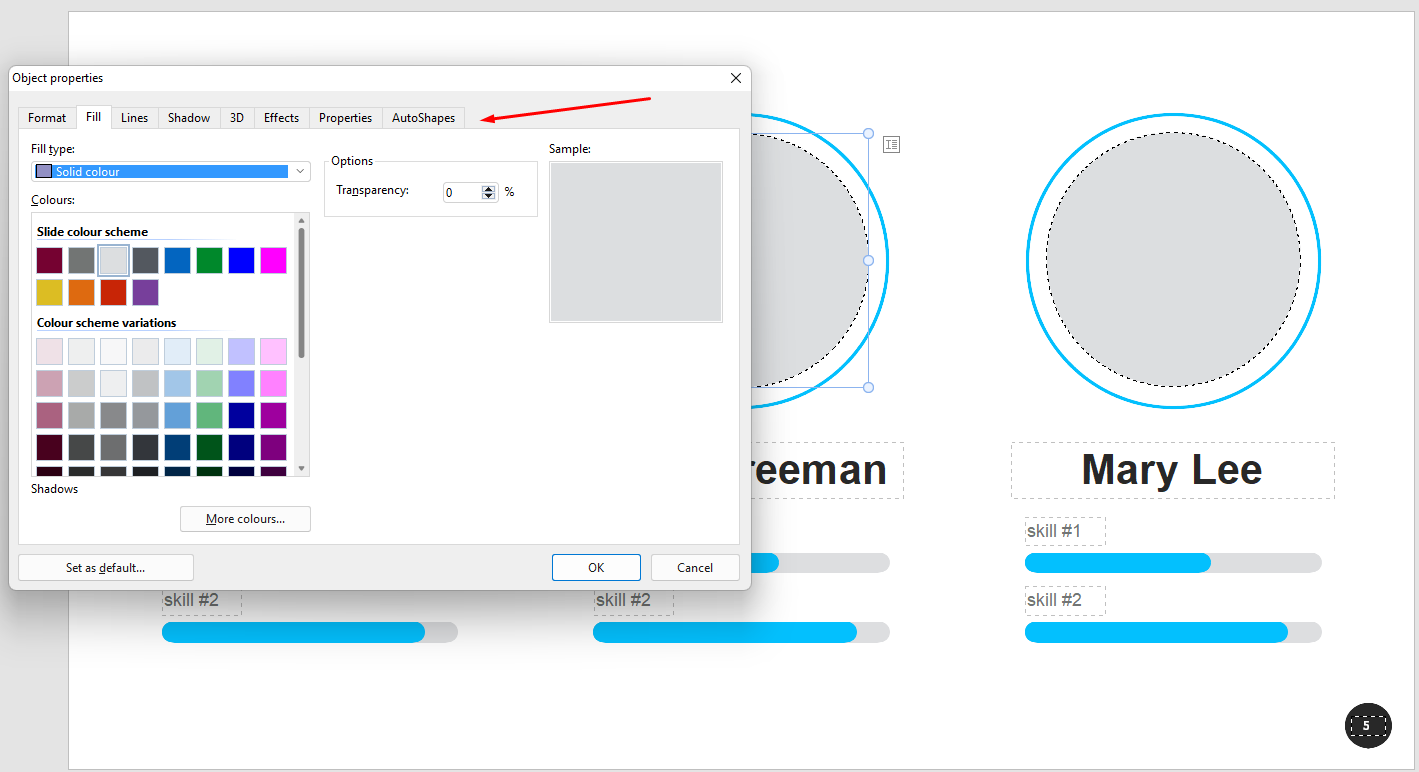1419x772 pixels.
Task: Open the Lines tab
Action: coord(134,118)
